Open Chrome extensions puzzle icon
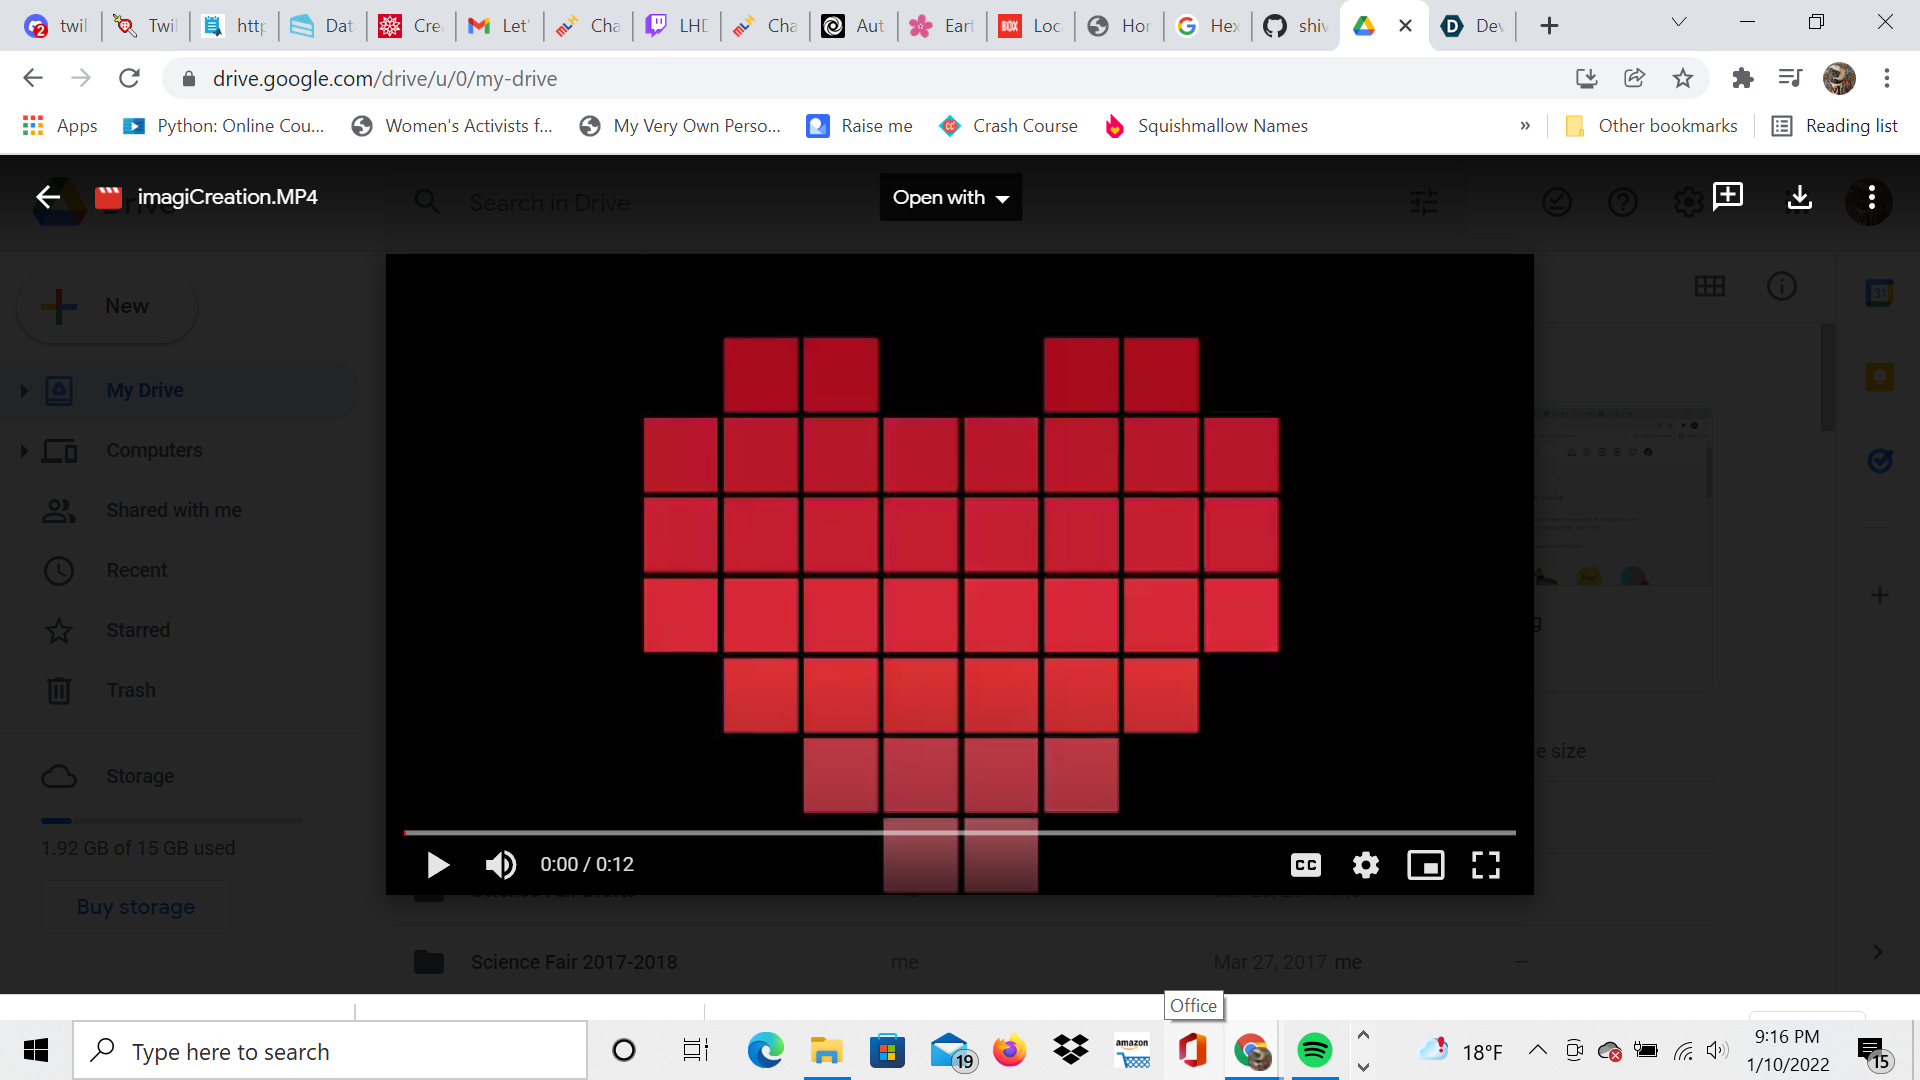1920x1080 pixels. click(x=1742, y=78)
